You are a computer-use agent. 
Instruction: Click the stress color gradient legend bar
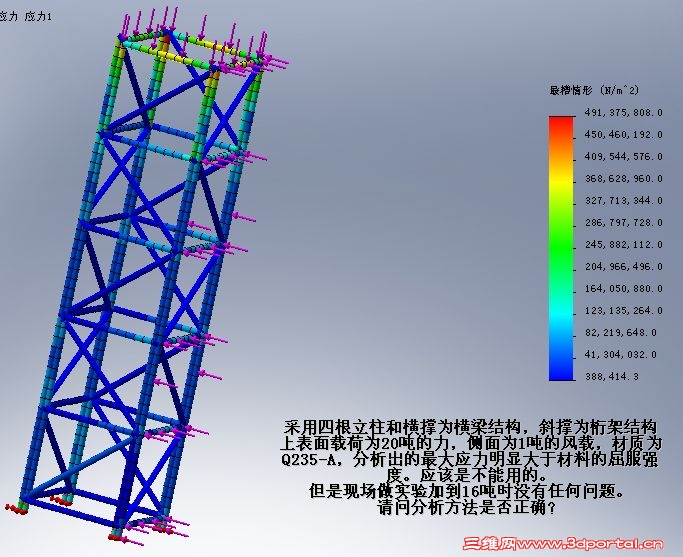coord(561,248)
